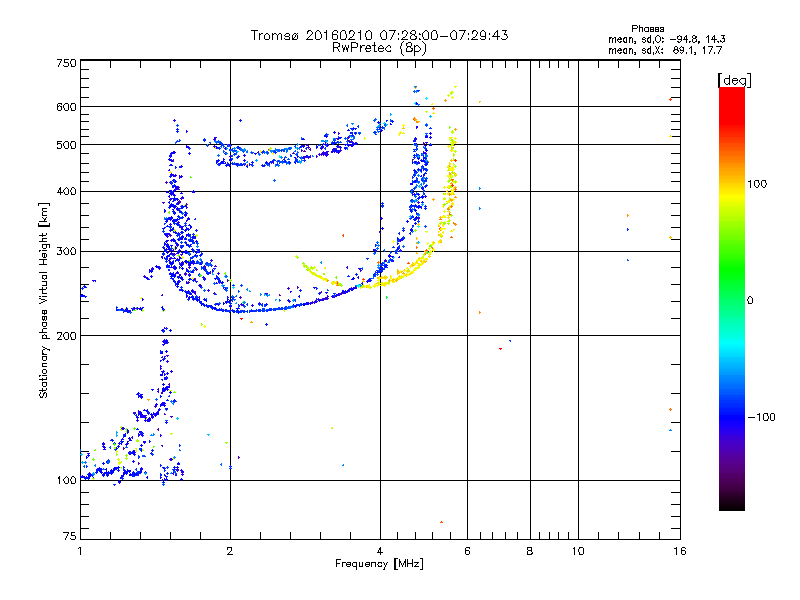Click the y-axis tick label '500'
The height and width of the screenshot is (600, 800).
tap(66, 145)
